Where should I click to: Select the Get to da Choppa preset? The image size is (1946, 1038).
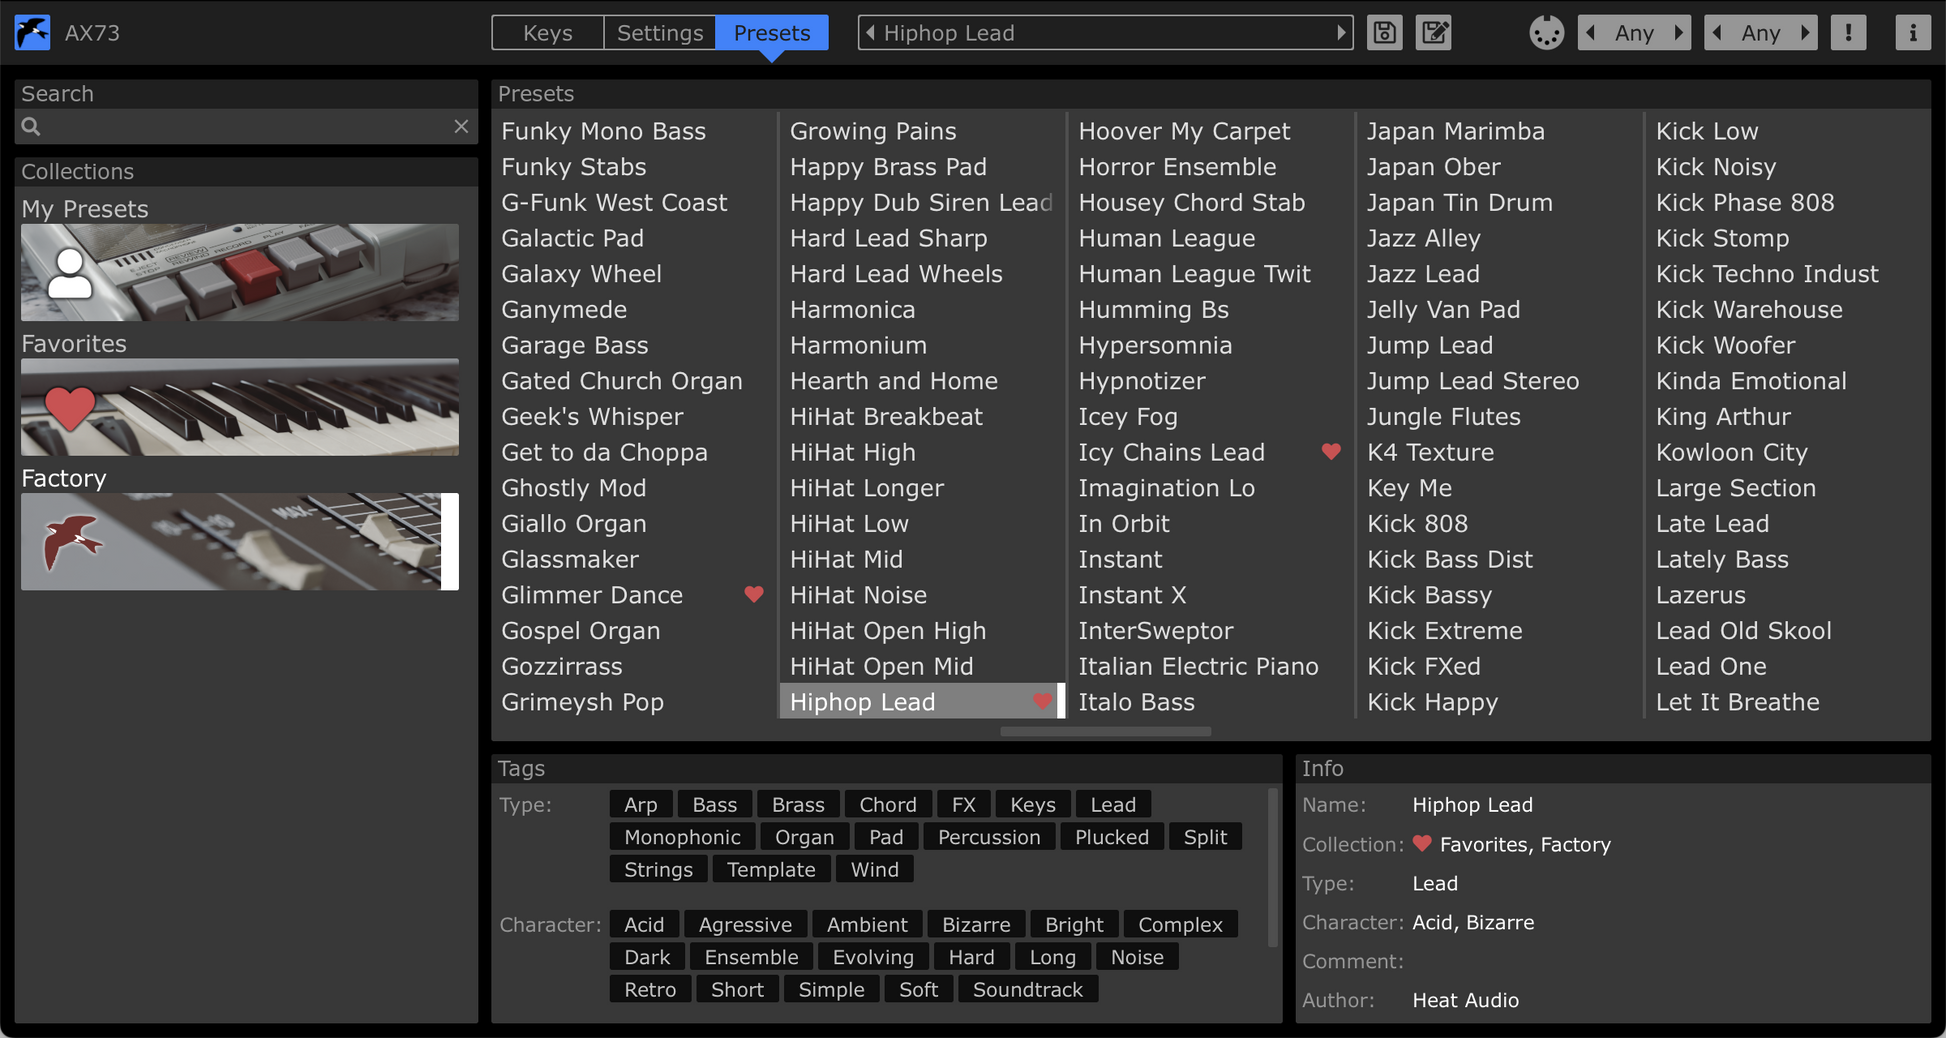click(x=605, y=452)
